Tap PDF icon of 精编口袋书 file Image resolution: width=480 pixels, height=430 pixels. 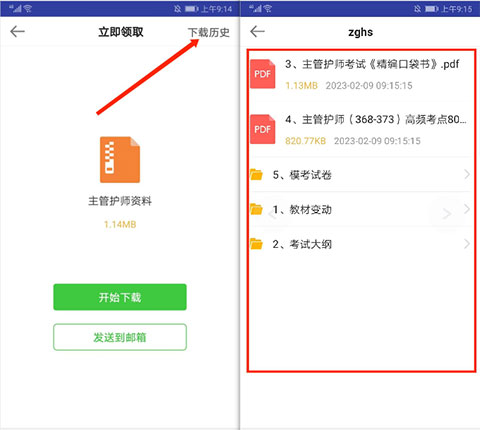[x=263, y=74]
